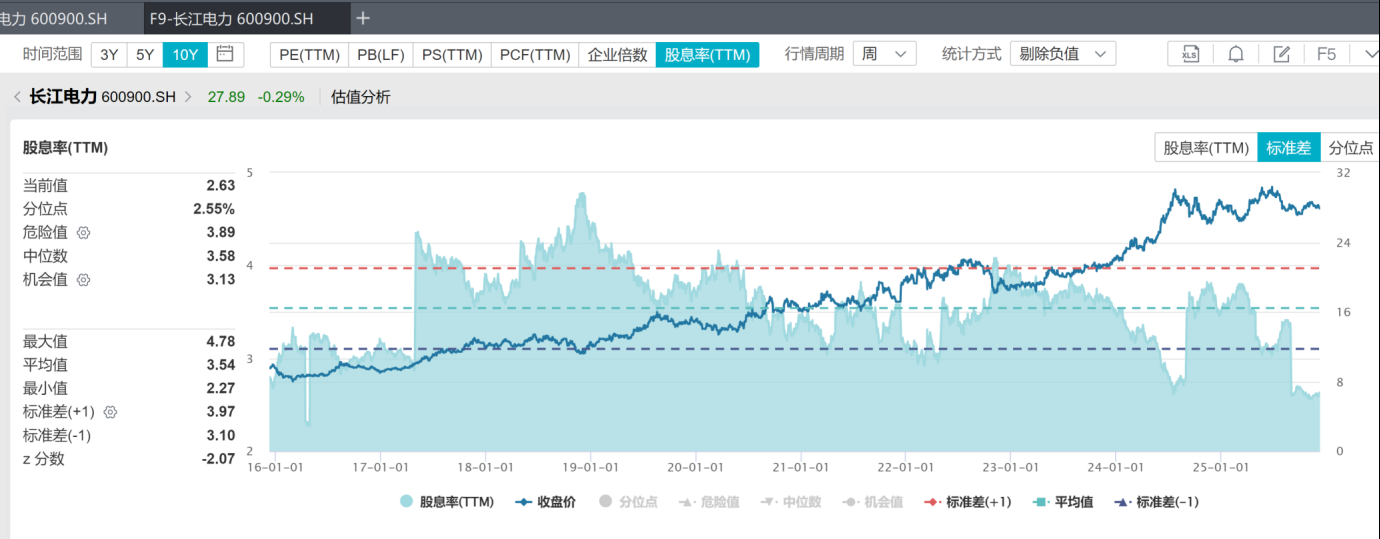This screenshot has width=1380, height=539.
Task: Click the bell alert icon
Action: [1236, 54]
